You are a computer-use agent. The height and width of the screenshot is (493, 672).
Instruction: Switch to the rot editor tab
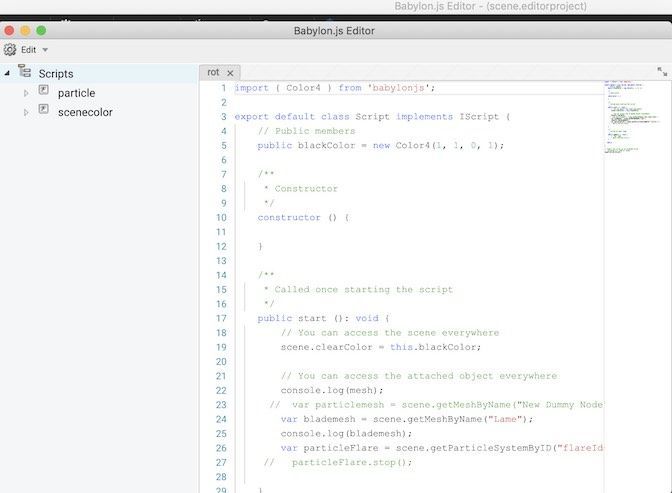[x=213, y=72]
